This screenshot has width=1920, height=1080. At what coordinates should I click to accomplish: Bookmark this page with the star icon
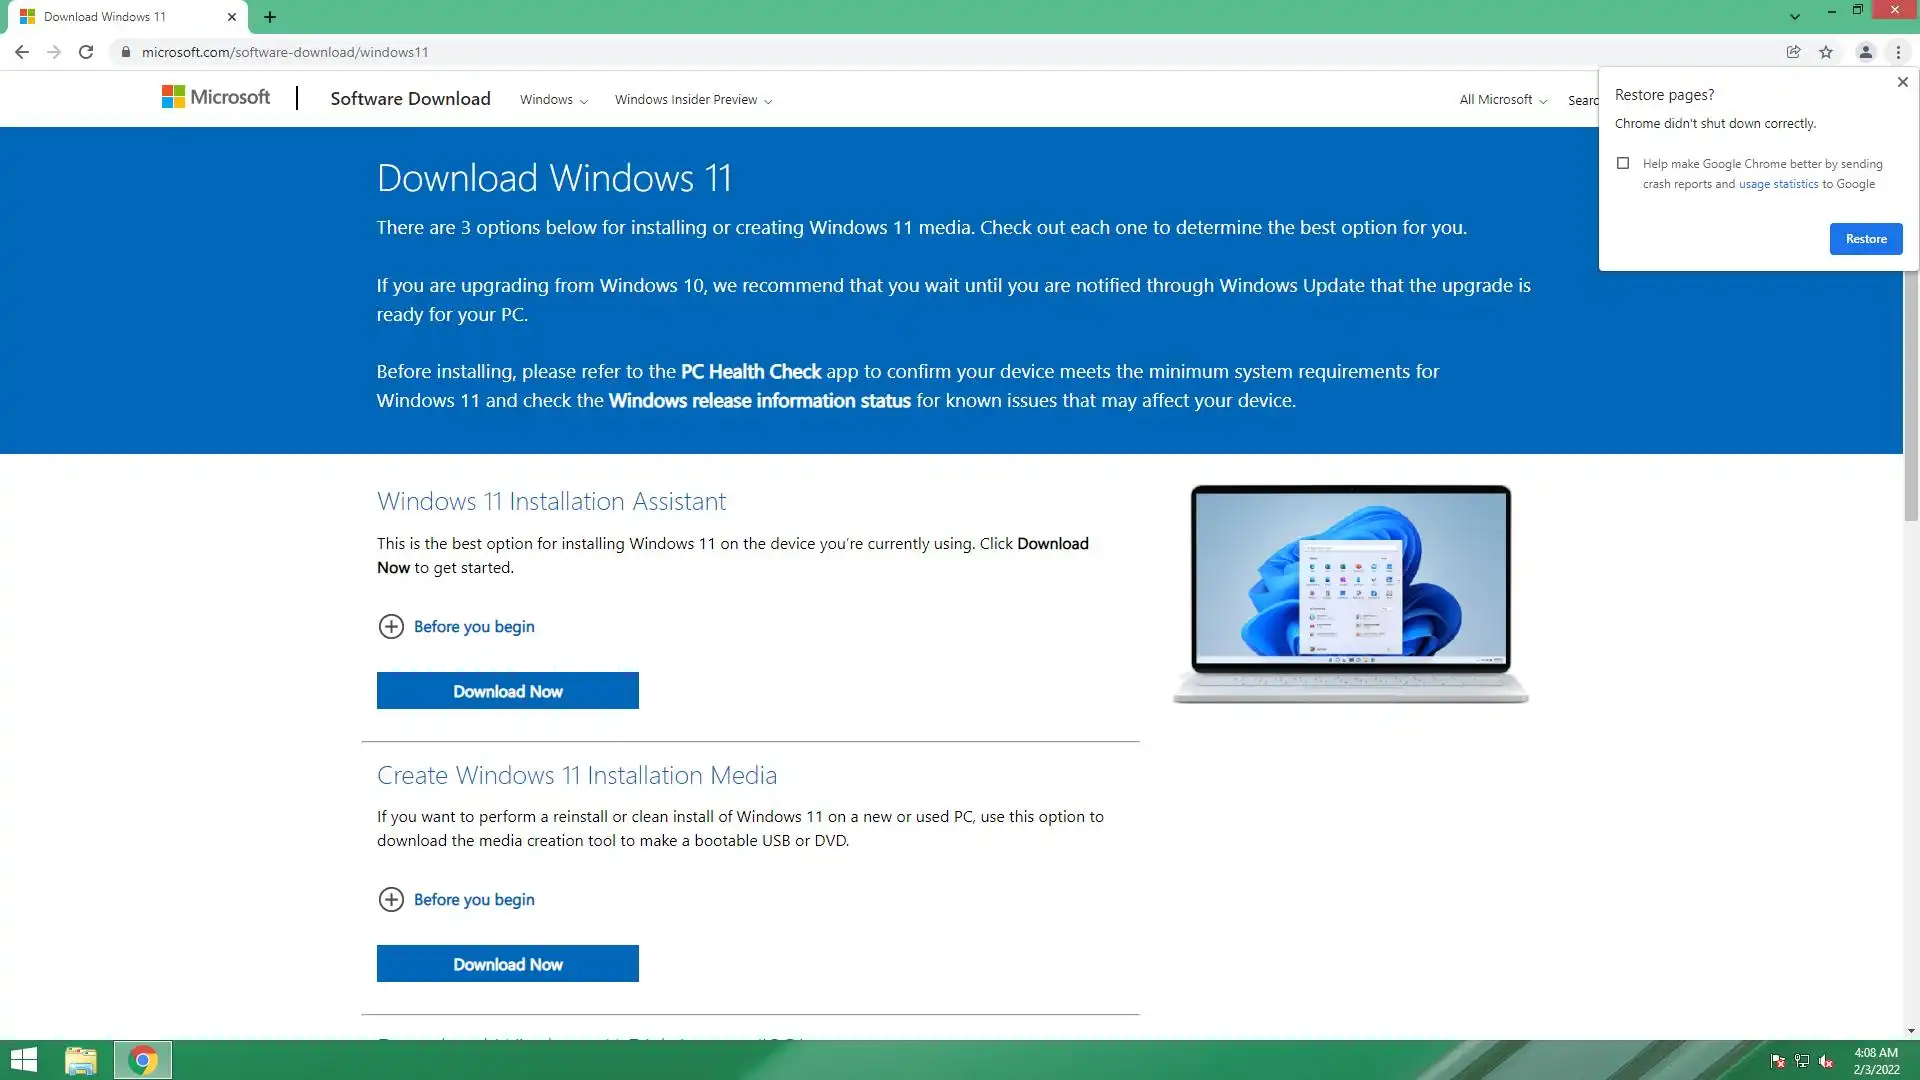(x=1826, y=52)
